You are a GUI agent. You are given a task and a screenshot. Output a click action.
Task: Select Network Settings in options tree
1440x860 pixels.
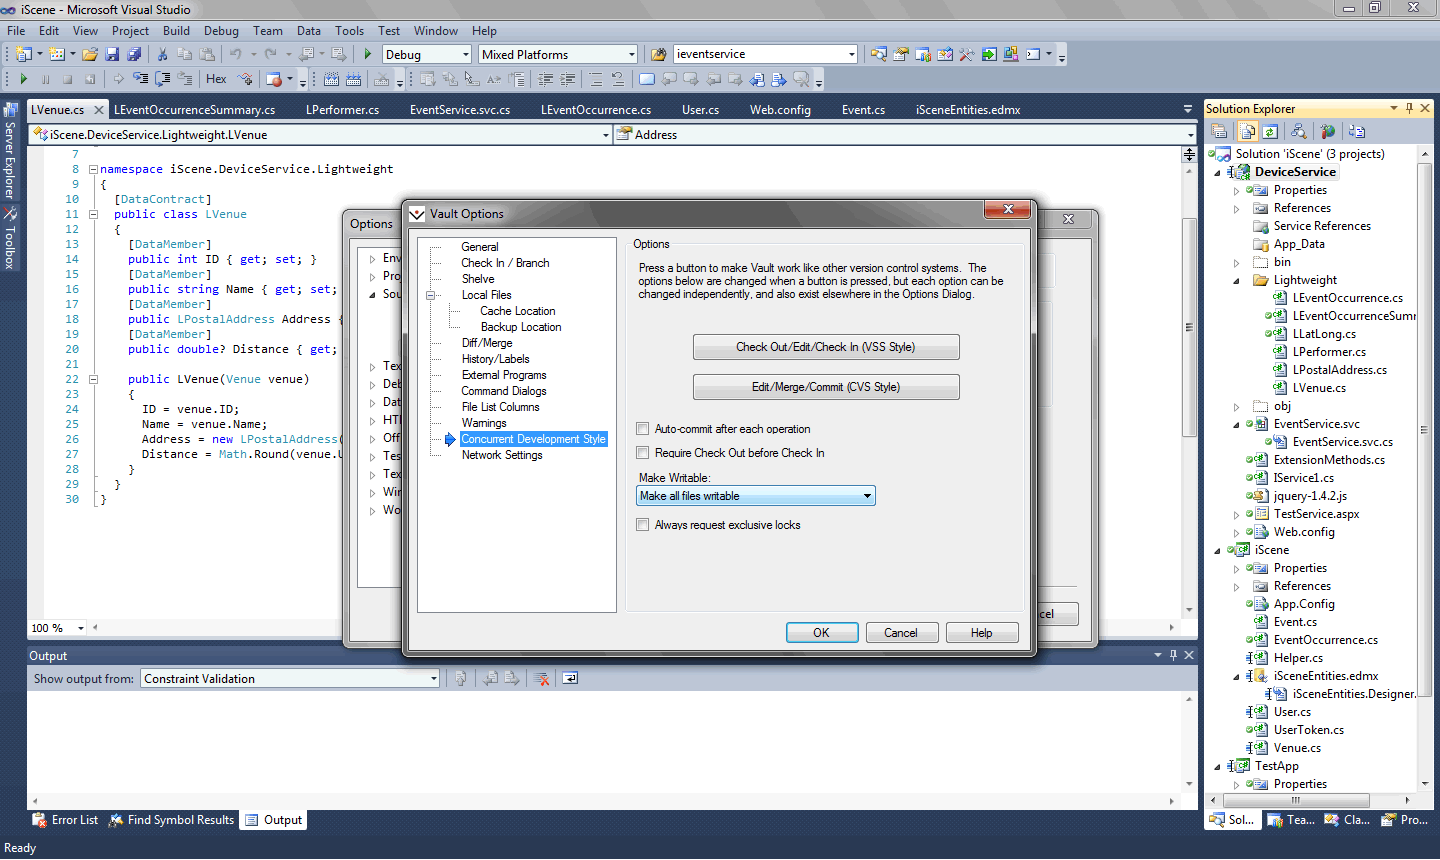pyautogui.click(x=502, y=455)
